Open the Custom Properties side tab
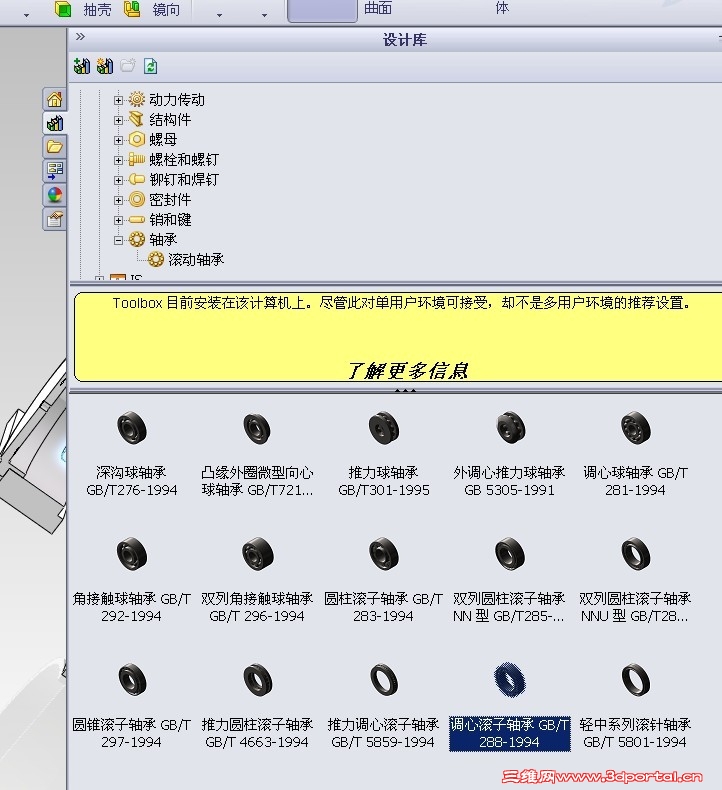Screen dimensions: 722x790 pyautogui.click(x=54, y=219)
